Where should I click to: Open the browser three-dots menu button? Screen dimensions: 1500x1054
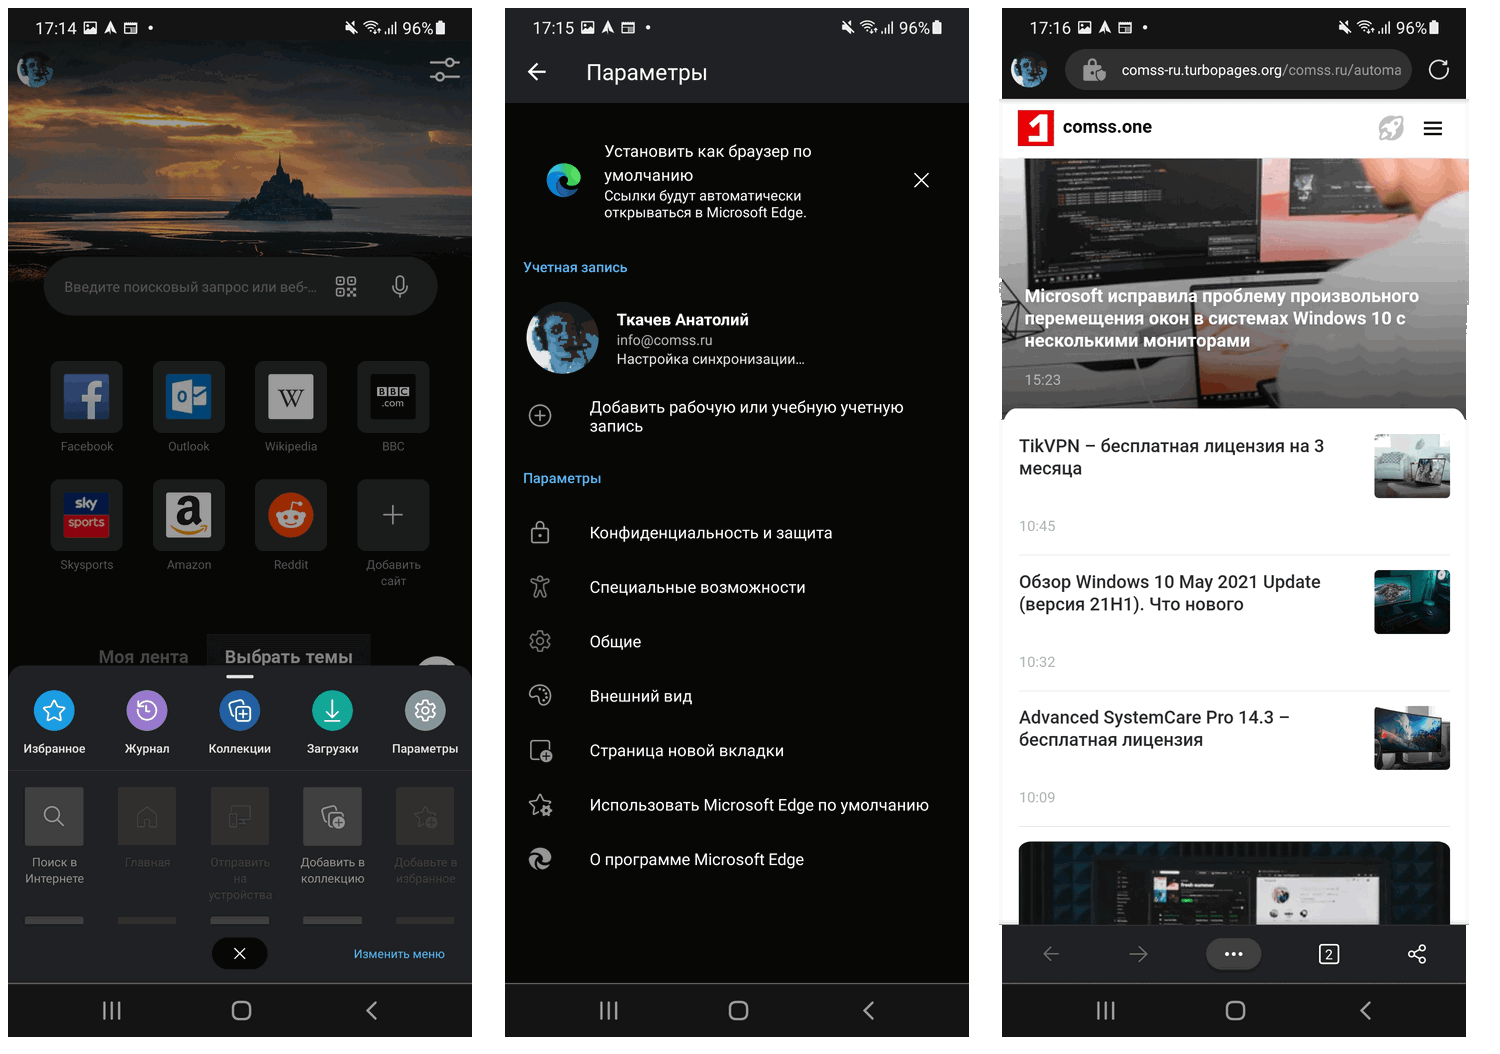tap(1234, 954)
